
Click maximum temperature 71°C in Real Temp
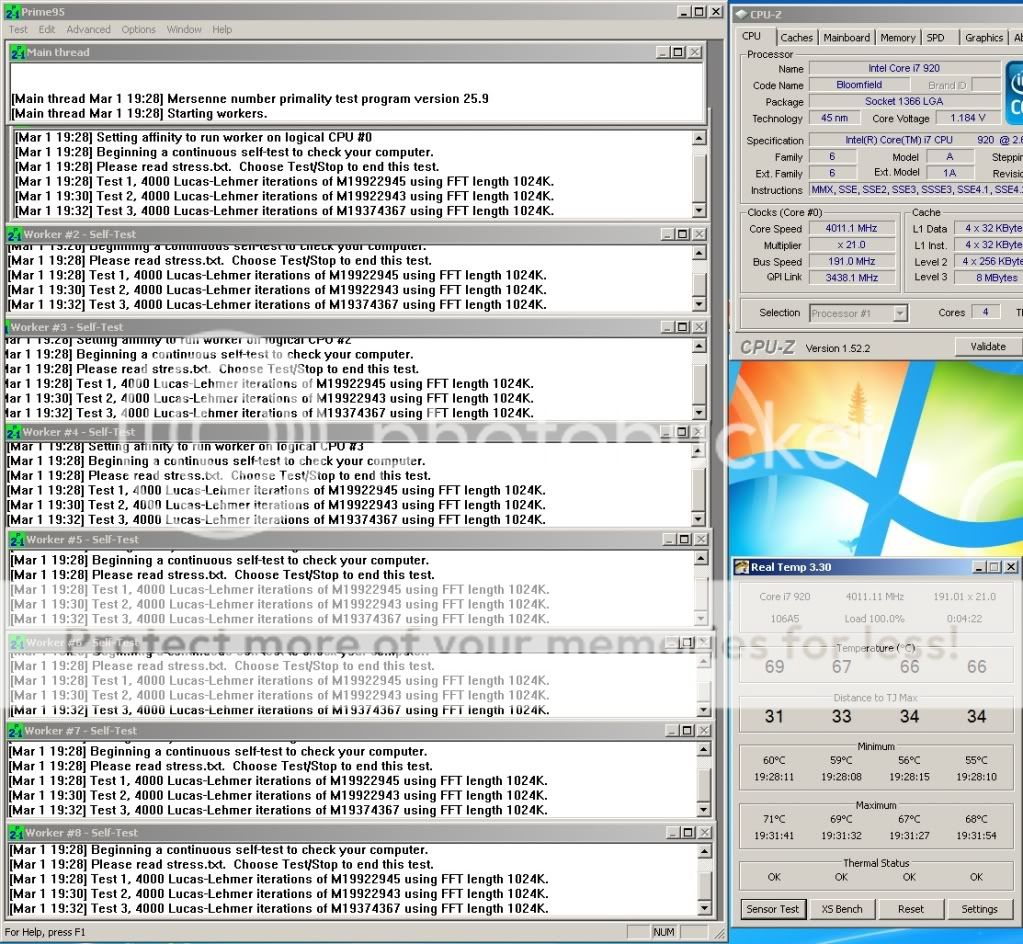pyautogui.click(x=774, y=819)
